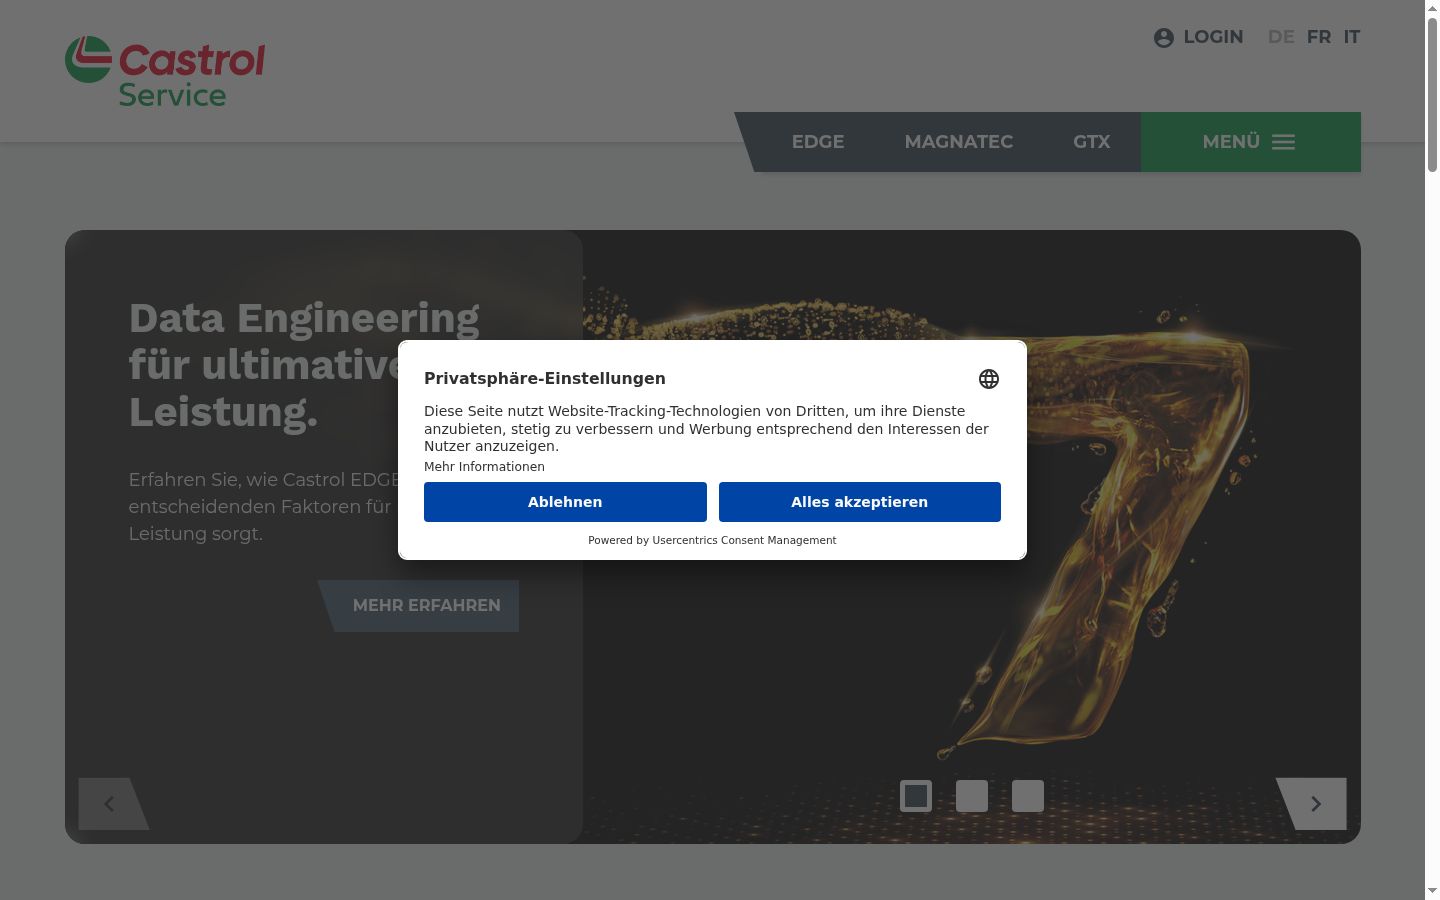This screenshot has height=900, width=1440.
Task: Open the LOGIN link
Action: point(1213,37)
